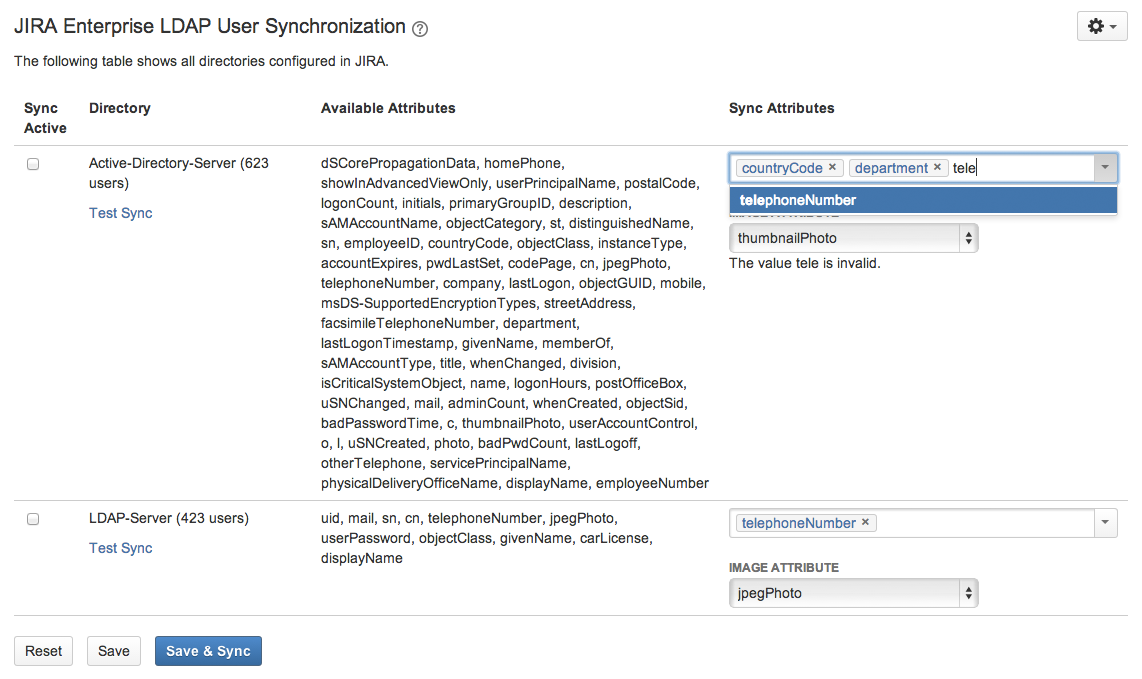1142x679 pixels.
Task: Expand Active-Directory sync attributes dropdown arrow
Action: click(x=1105, y=168)
